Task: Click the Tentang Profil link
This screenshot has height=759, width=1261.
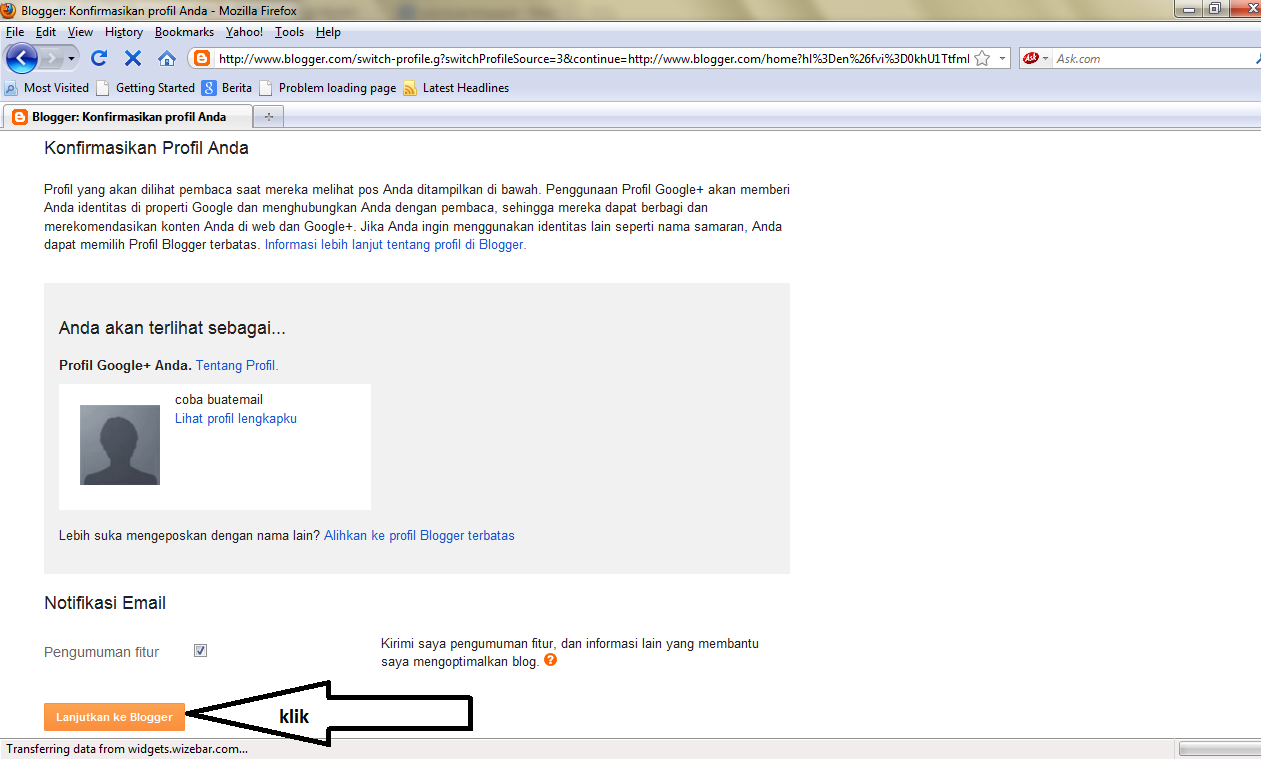Action: click(x=237, y=365)
